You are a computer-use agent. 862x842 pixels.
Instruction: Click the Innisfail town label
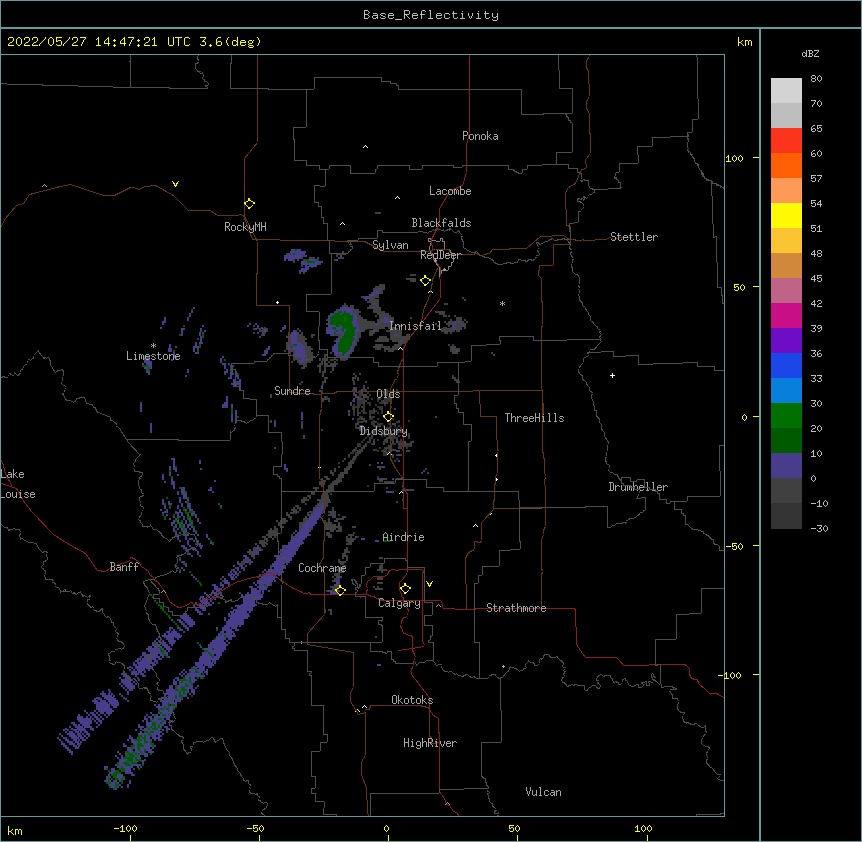[x=415, y=326]
